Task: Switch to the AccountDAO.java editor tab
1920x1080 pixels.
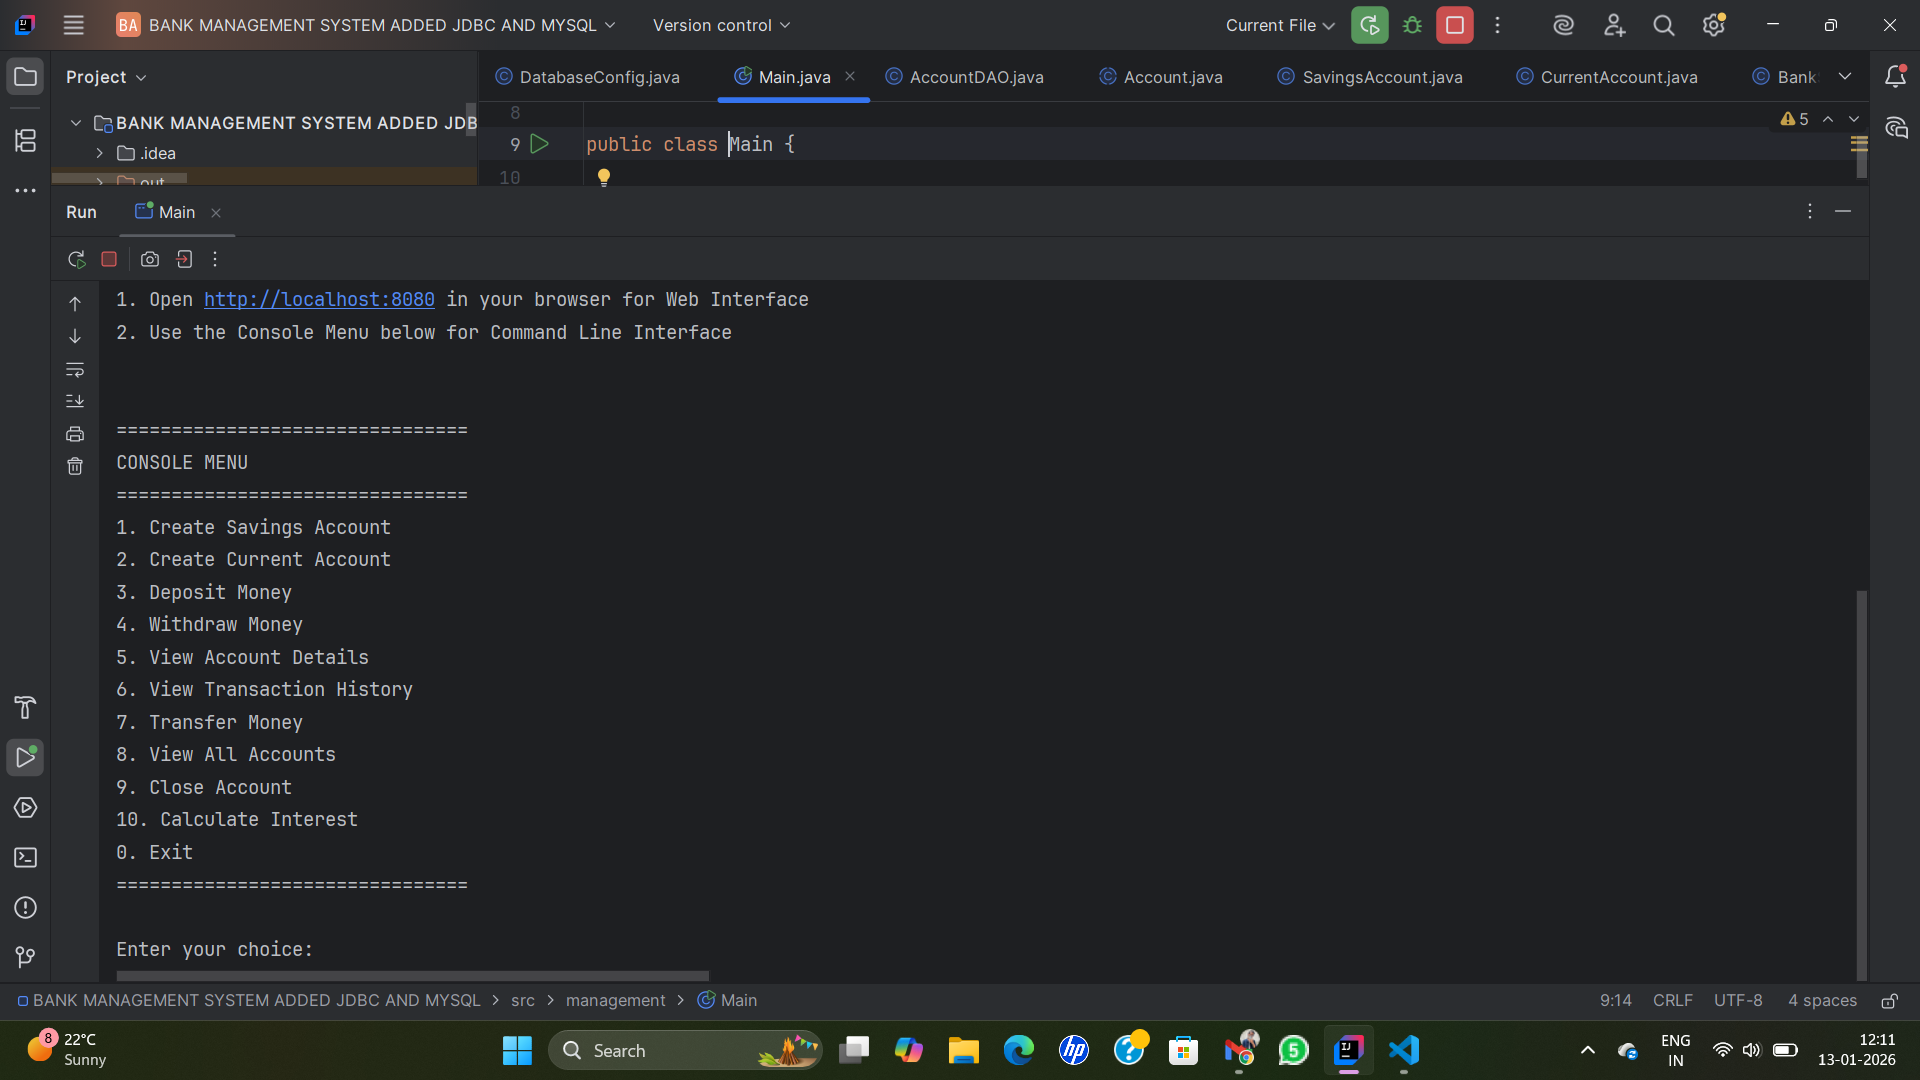Action: [x=976, y=77]
